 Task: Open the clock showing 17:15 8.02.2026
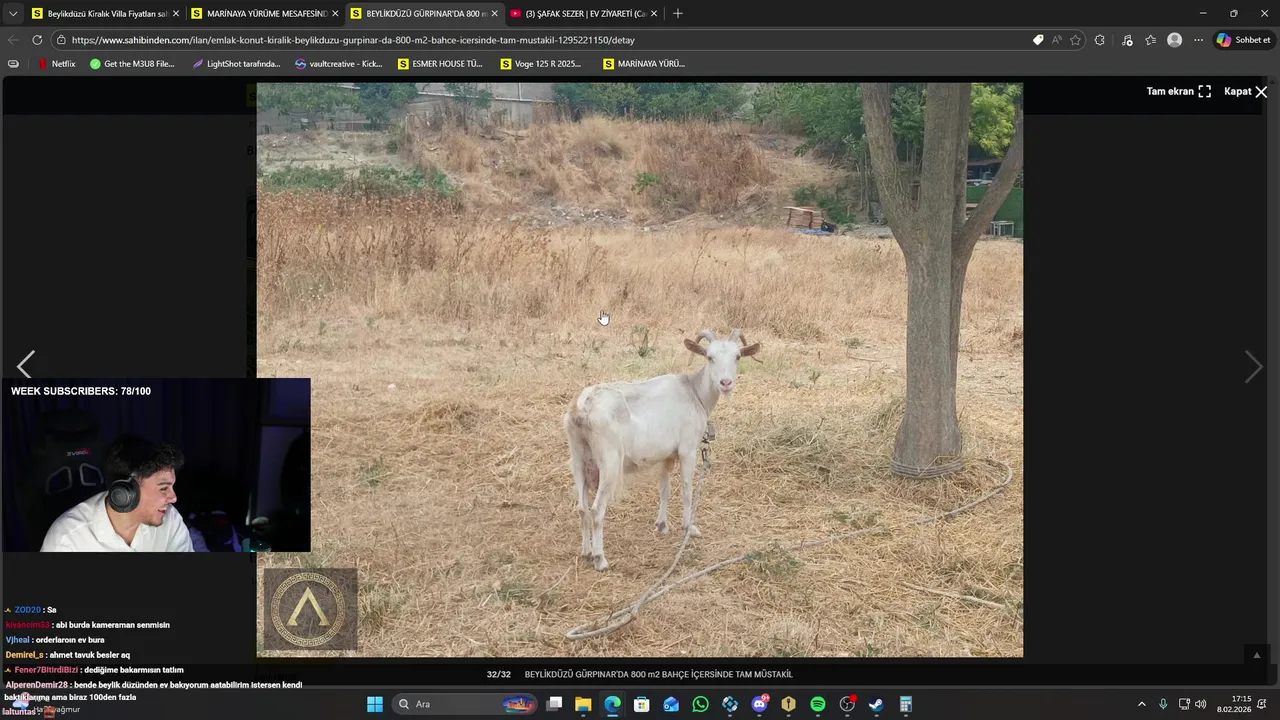[x=1234, y=704]
